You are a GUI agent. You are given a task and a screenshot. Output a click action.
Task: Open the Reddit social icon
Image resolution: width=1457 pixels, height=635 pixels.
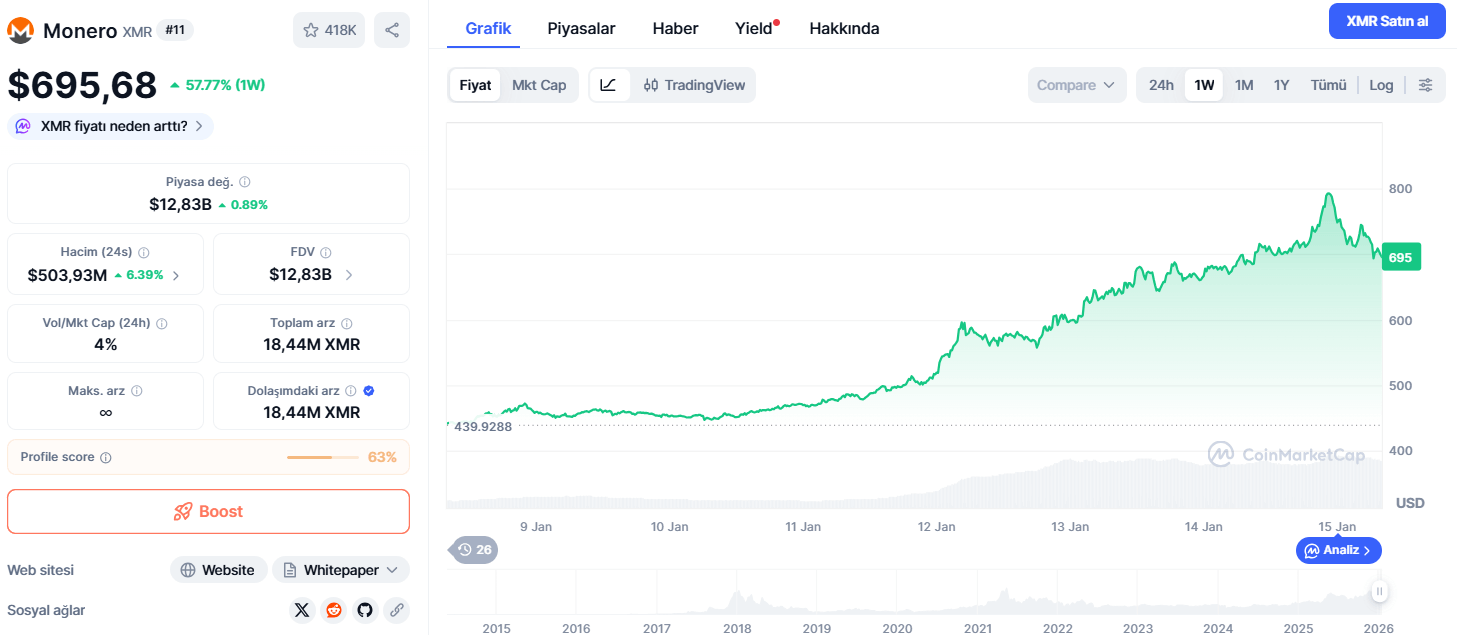pos(334,610)
